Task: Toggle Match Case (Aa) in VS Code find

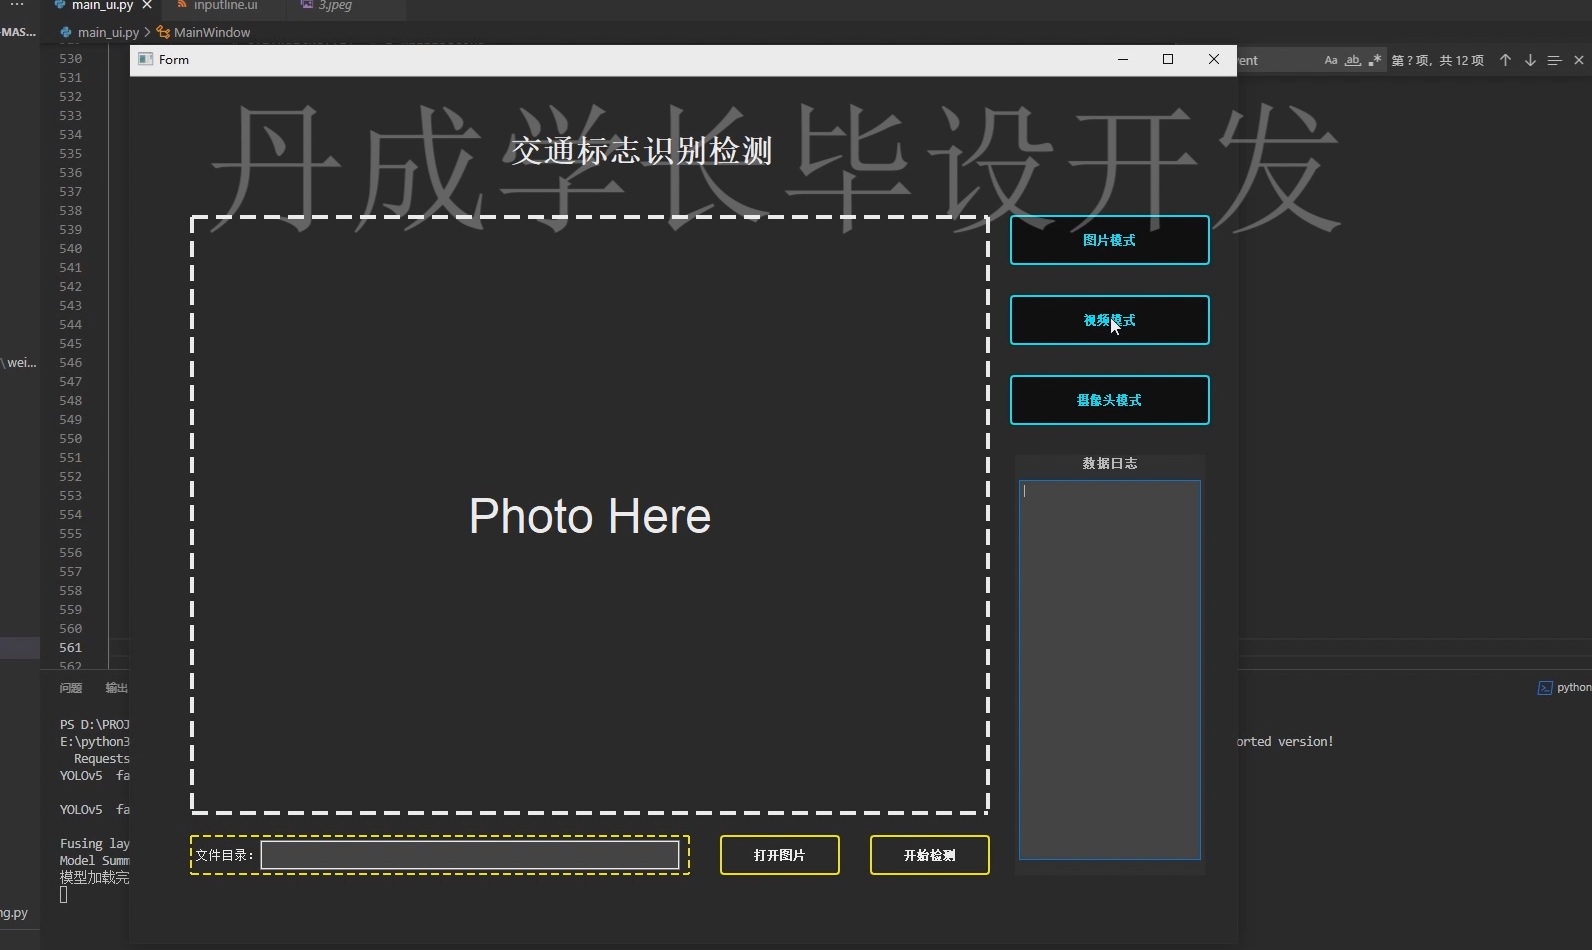Action: pyautogui.click(x=1331, y=60)
